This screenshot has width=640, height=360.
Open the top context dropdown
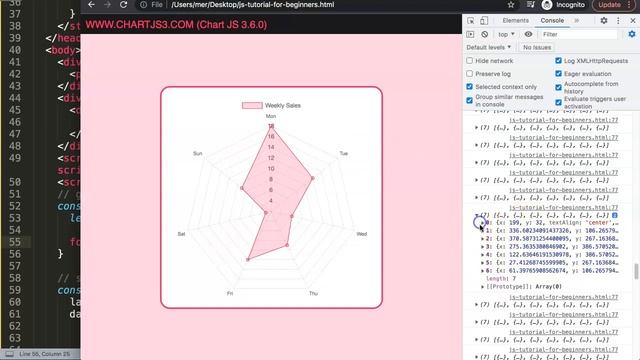[x=506, y=34]
